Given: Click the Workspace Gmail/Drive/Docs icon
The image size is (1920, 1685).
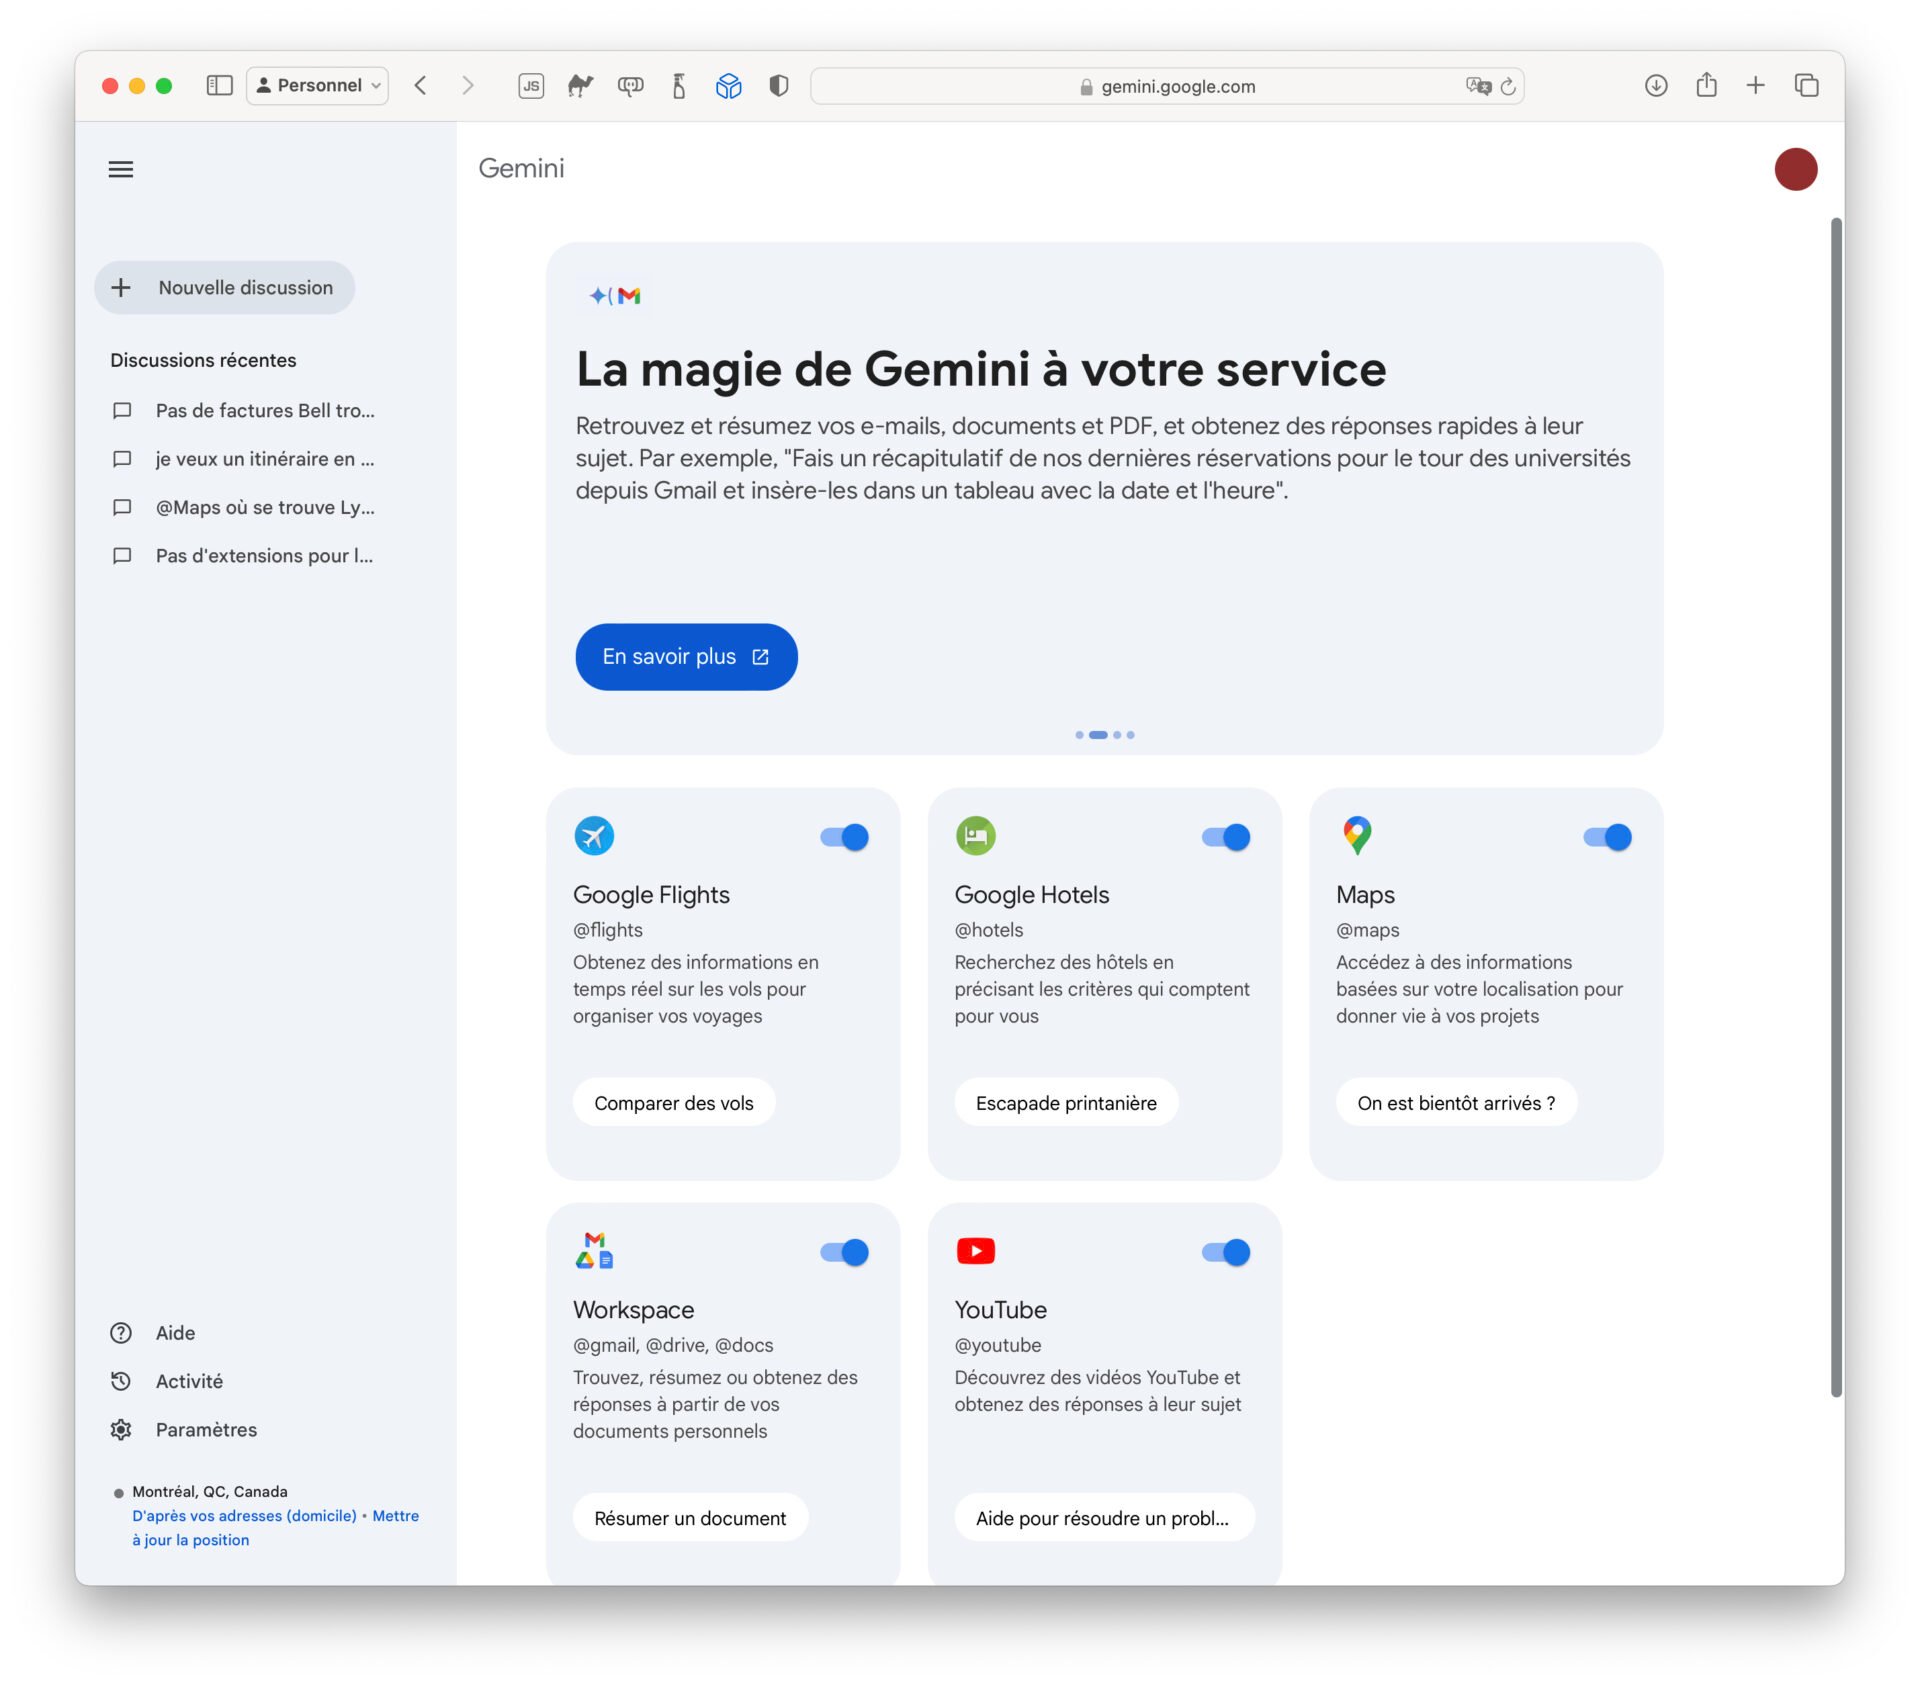Looking at the screenshot, I should (x=594, y=1251).
